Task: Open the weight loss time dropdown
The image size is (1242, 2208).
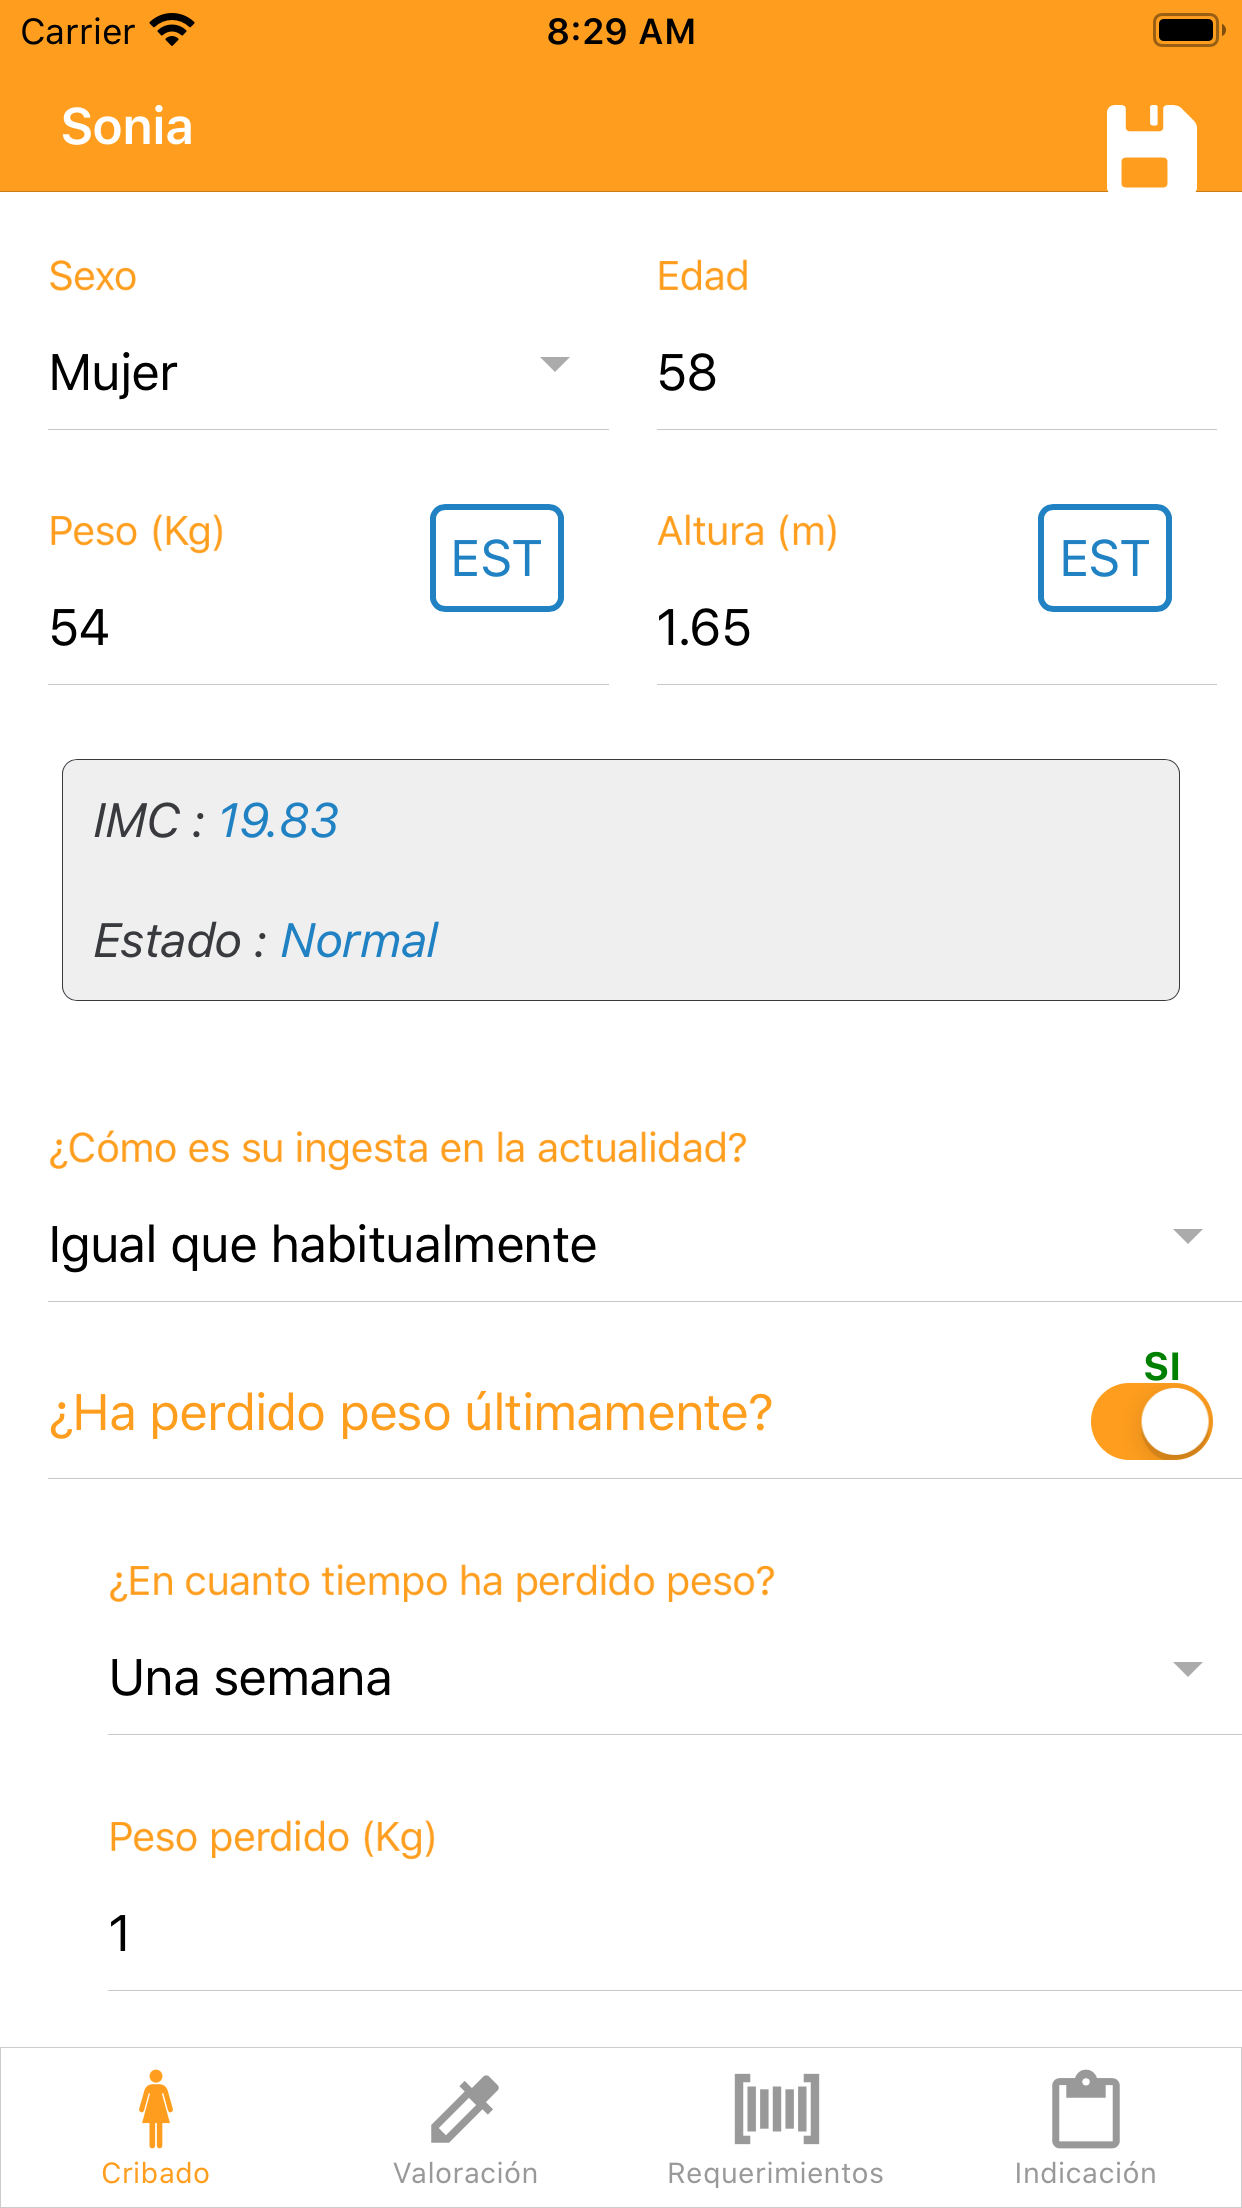Action: click(655, 1677)
